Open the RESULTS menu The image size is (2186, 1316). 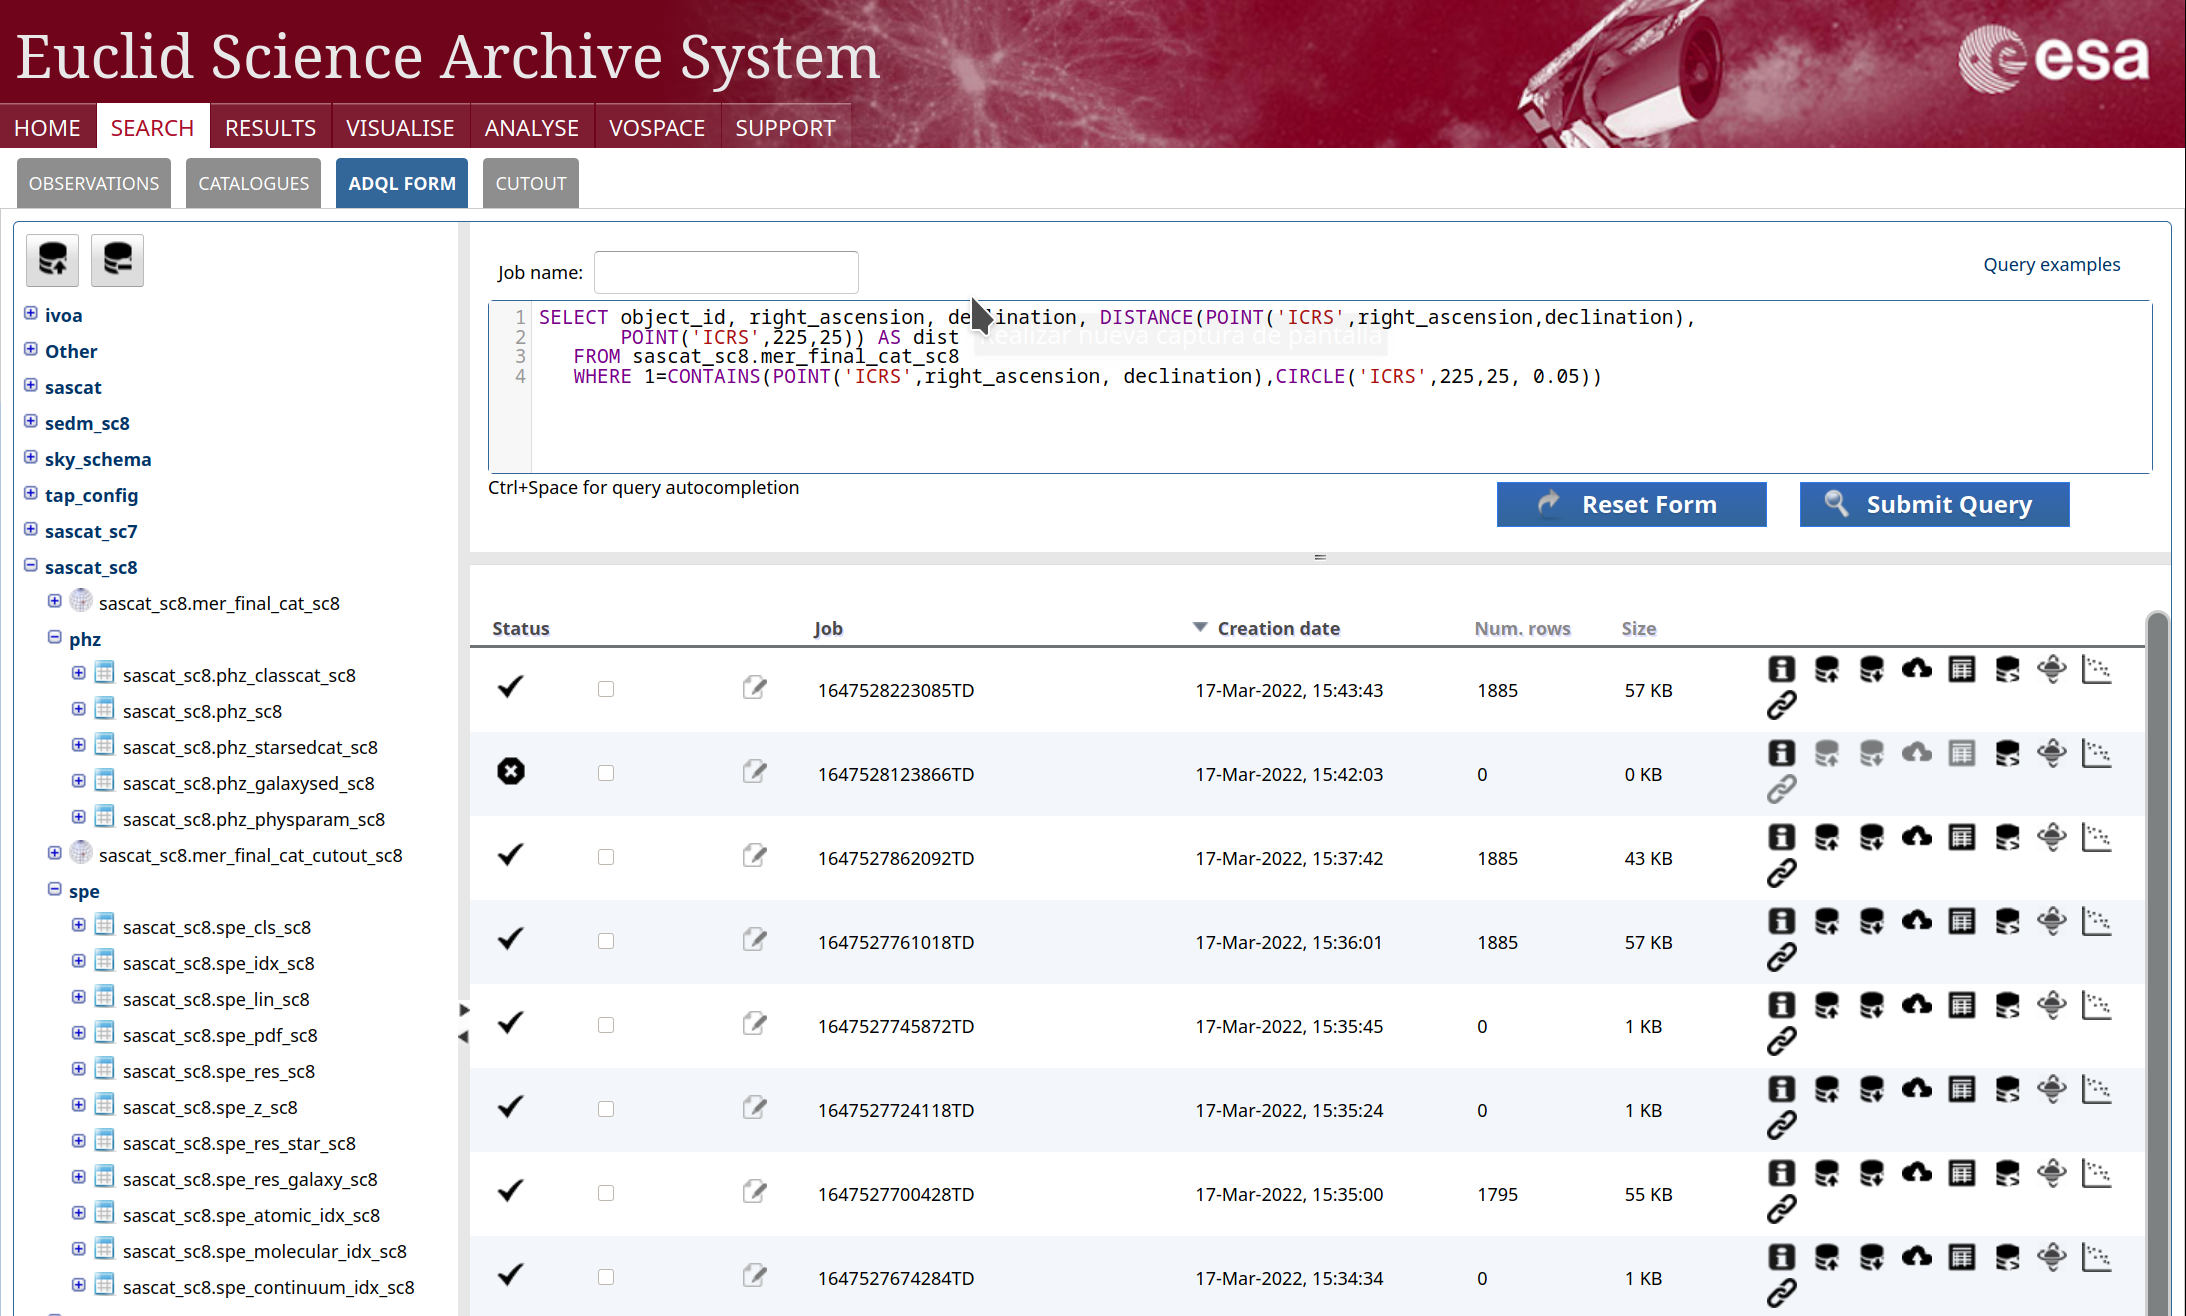tap(270, 128)
